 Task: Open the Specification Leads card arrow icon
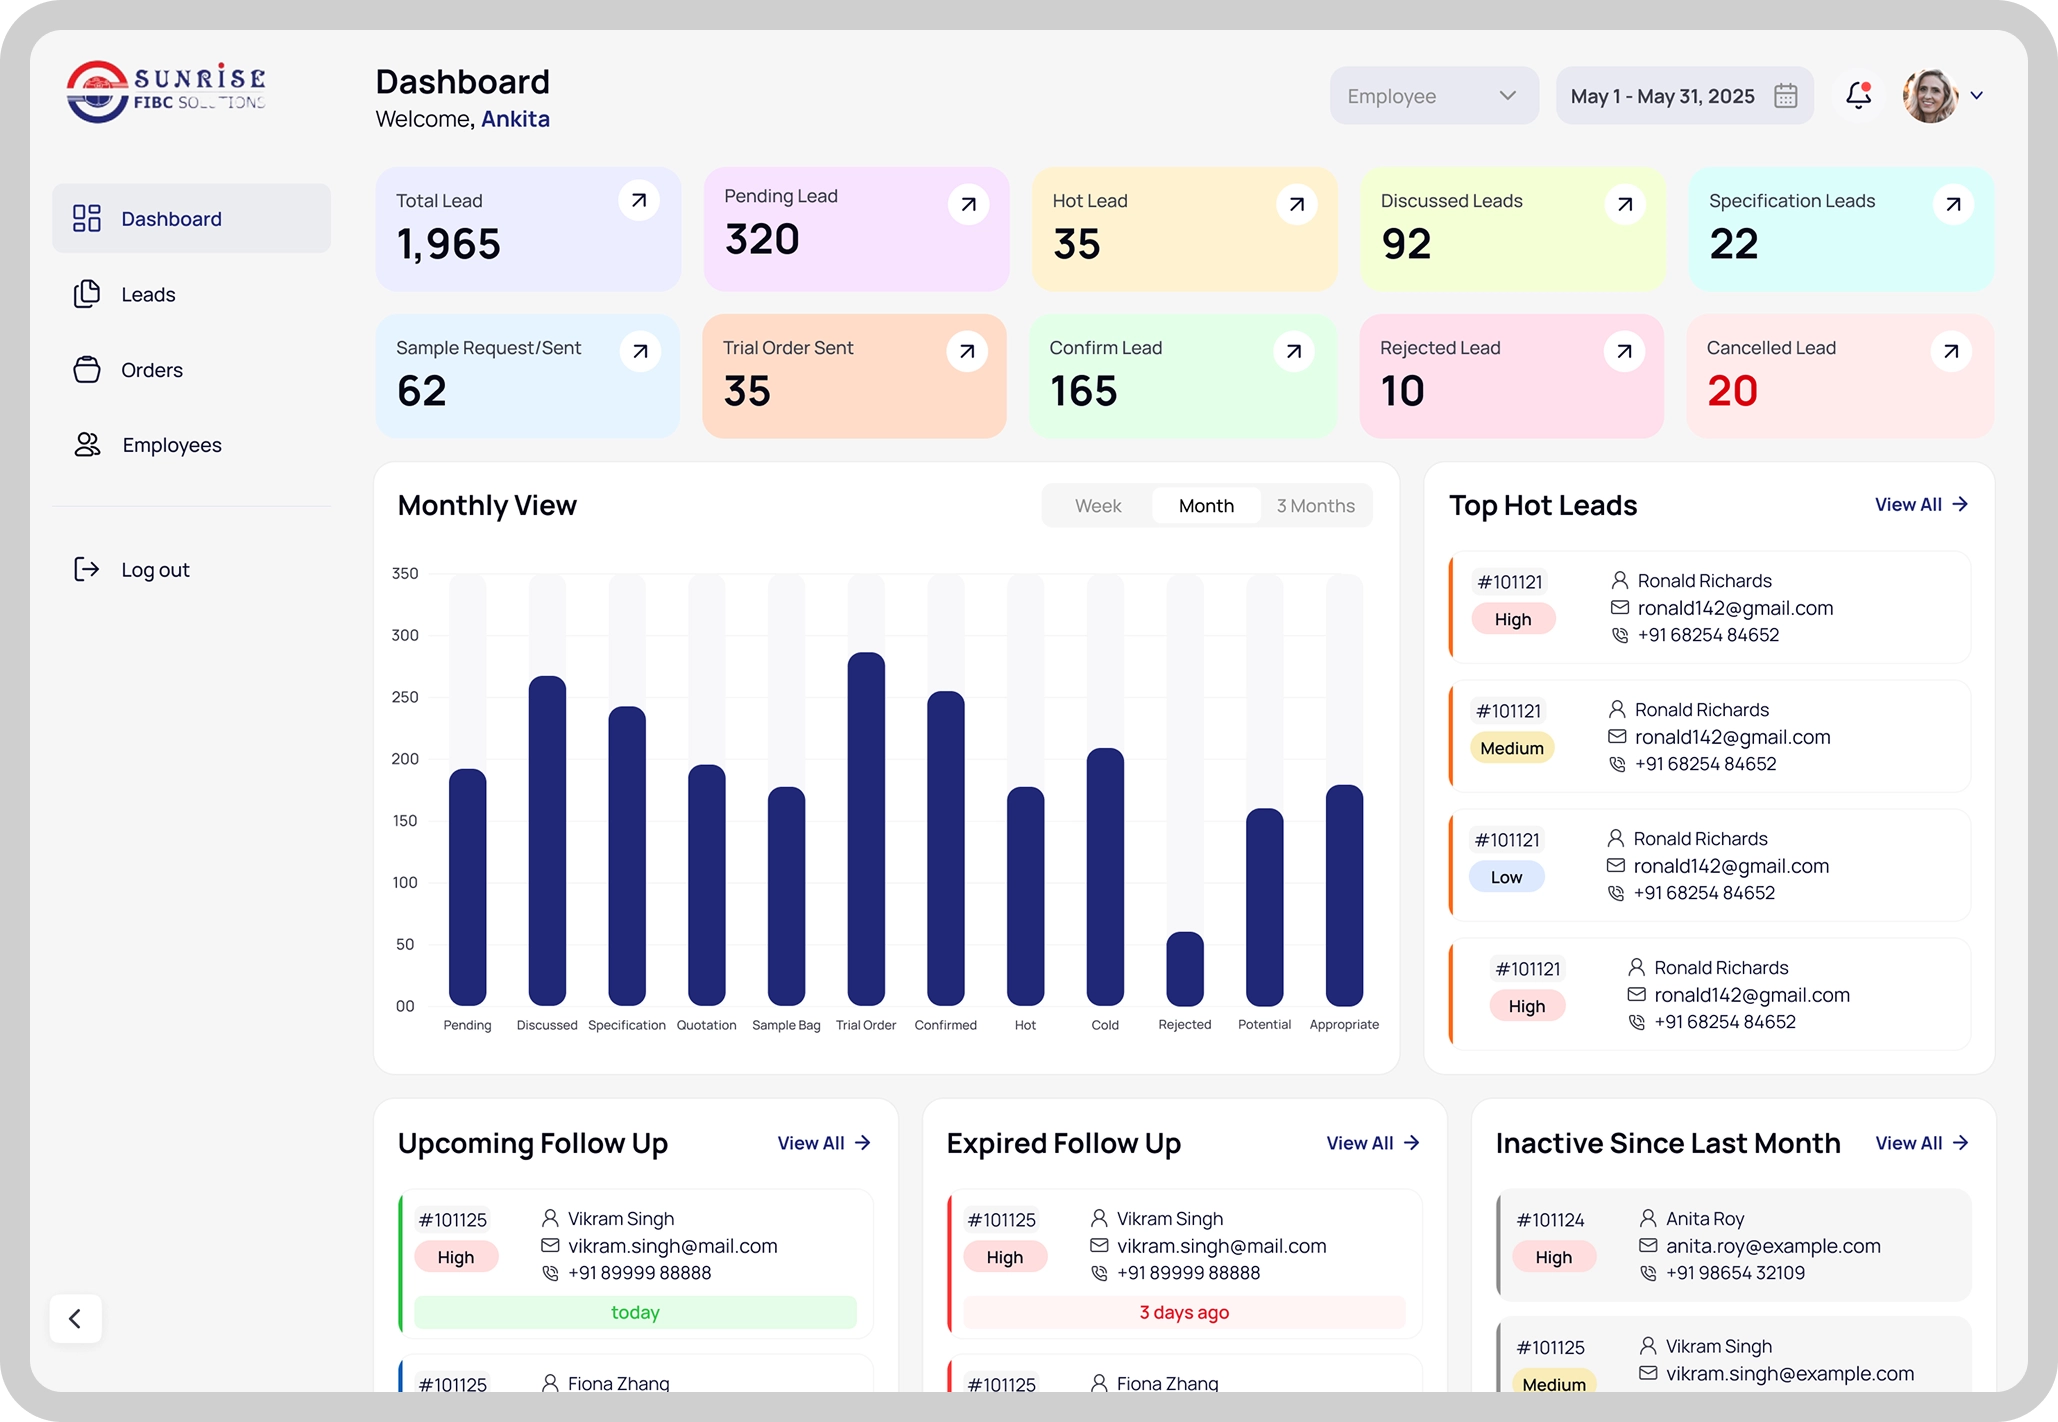pyautogui.click(x=1953, y=205)
